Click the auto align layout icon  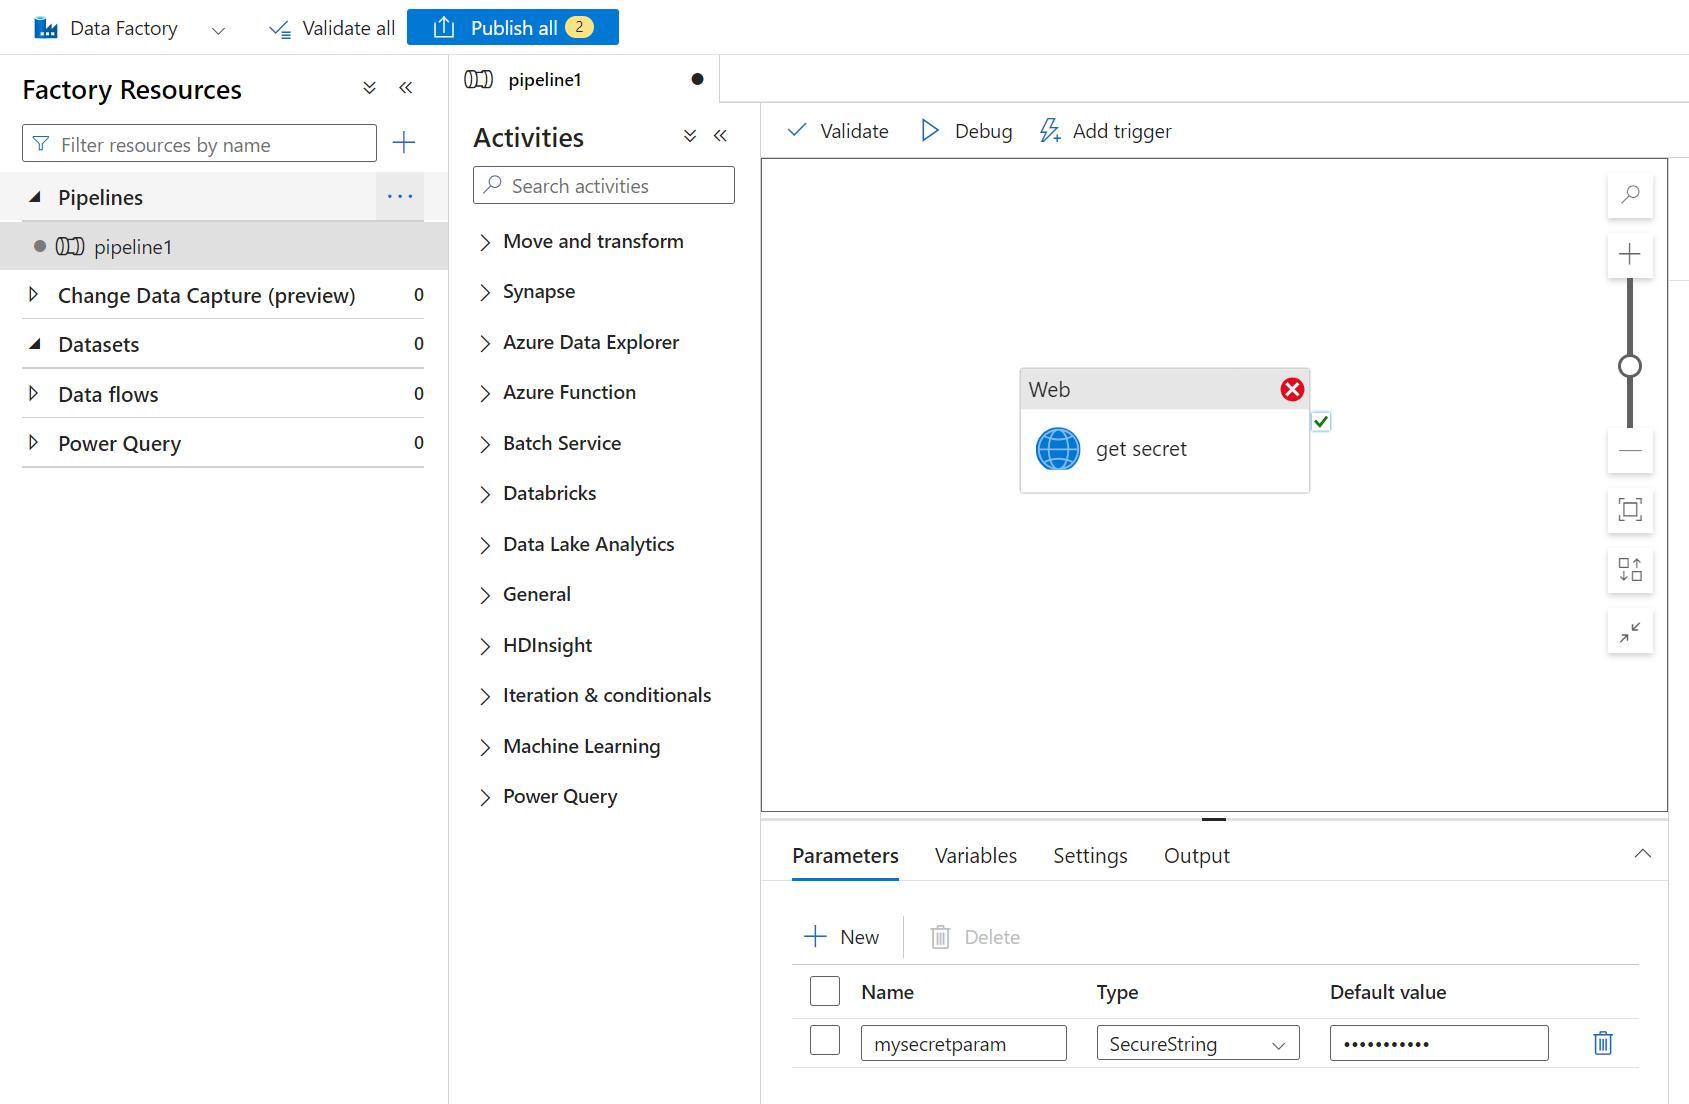pos(1630,570)
